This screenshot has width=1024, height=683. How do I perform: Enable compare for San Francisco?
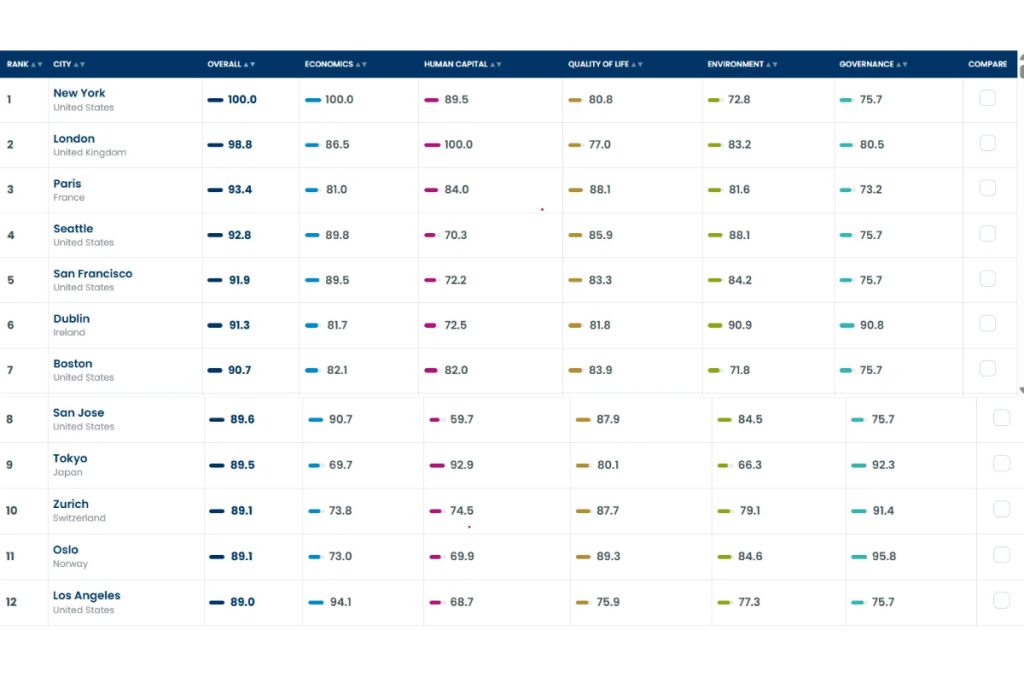point(987,279)
